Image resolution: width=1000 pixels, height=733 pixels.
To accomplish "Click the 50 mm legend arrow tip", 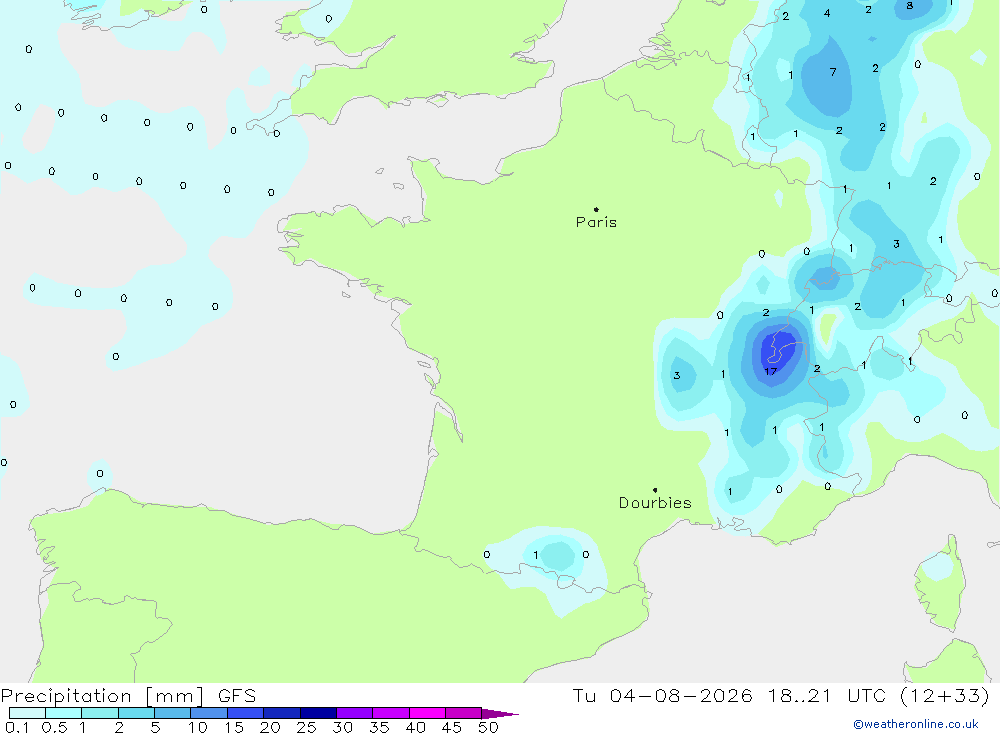I will (501, 714).
